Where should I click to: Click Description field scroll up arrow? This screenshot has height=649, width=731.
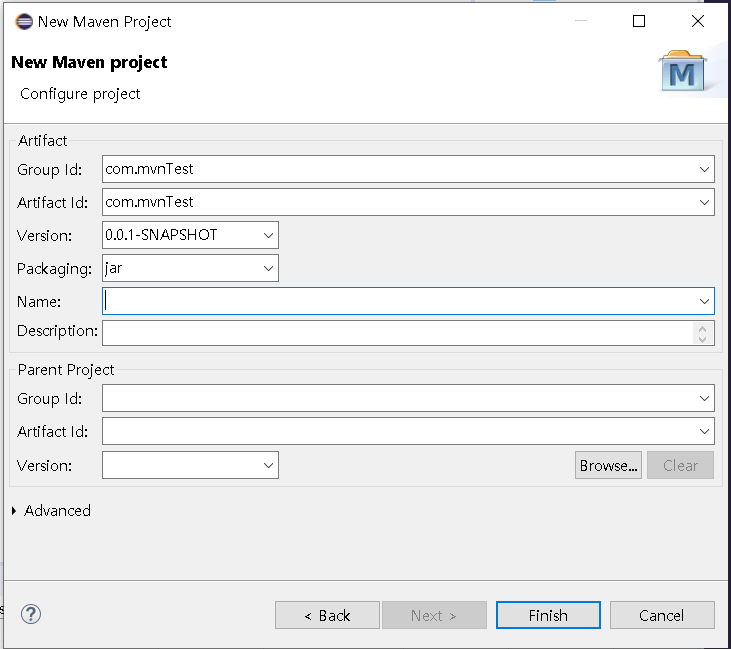click(x=703, y=328)
